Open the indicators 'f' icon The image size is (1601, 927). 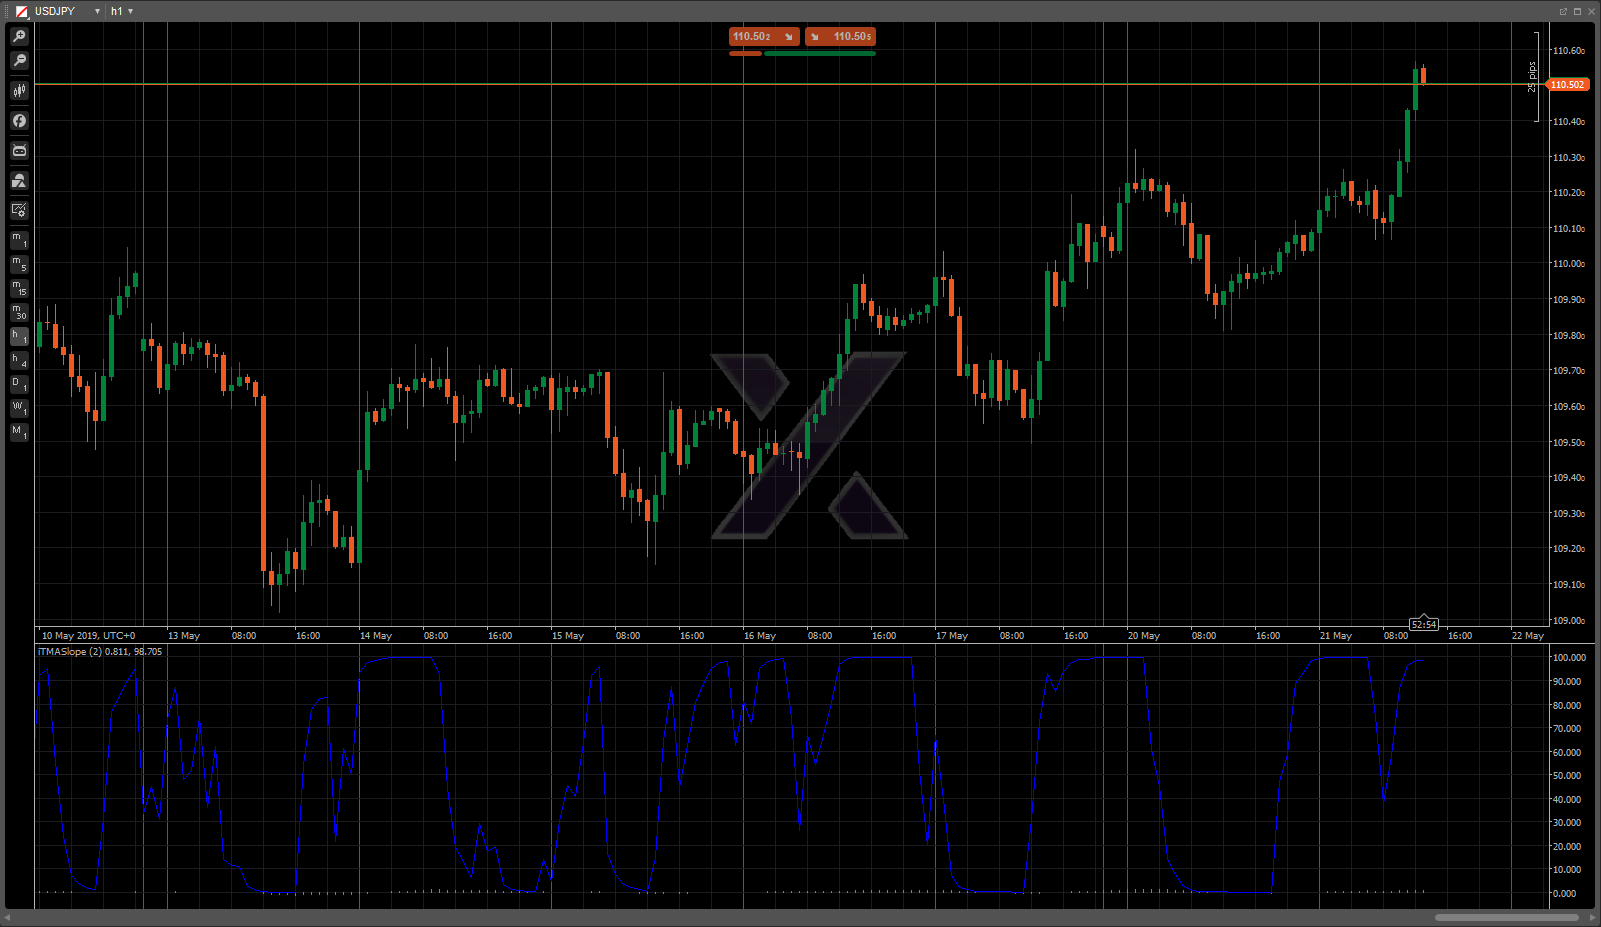click(19, 121)
